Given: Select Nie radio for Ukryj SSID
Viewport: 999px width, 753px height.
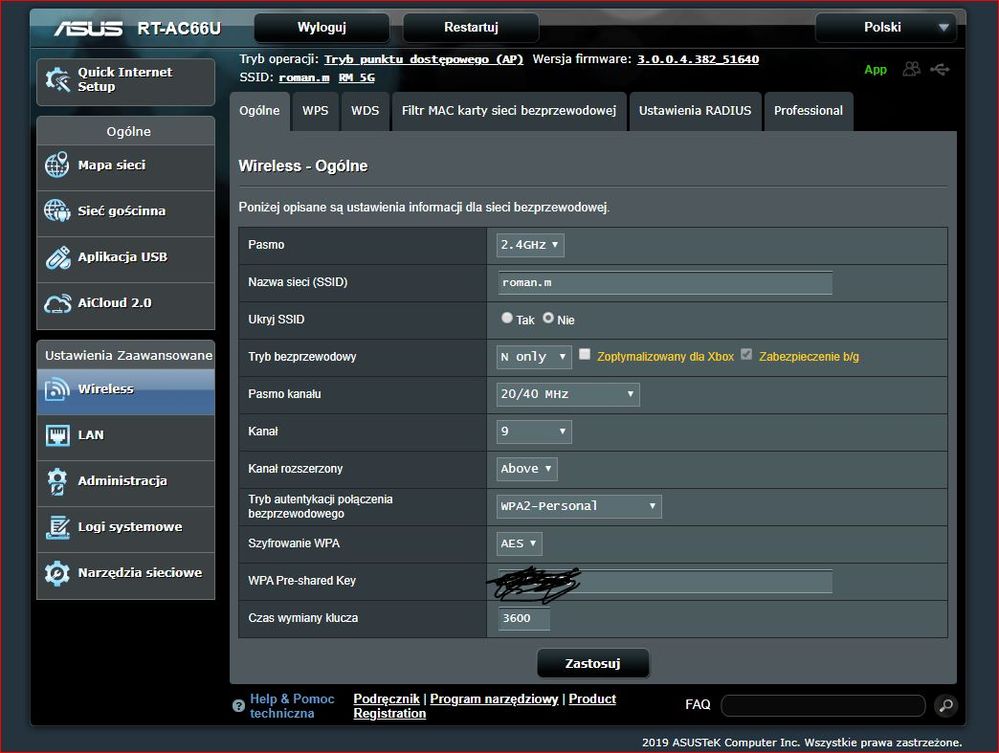Looking at the screenshot, I should pos(548,319).
